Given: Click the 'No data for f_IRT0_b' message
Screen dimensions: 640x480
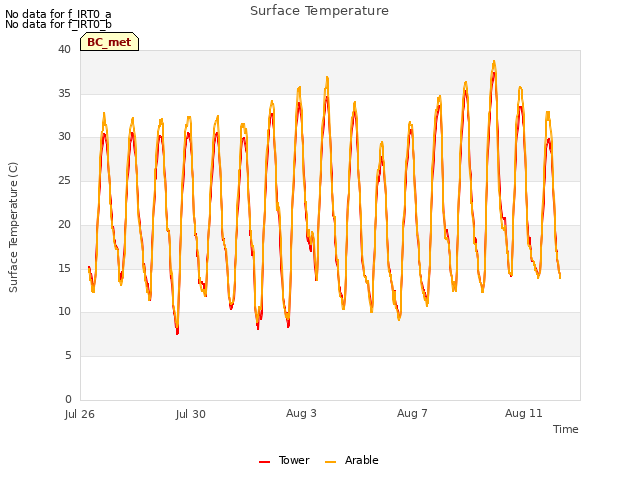Looking at the screenshot, I should pos(58,24).
